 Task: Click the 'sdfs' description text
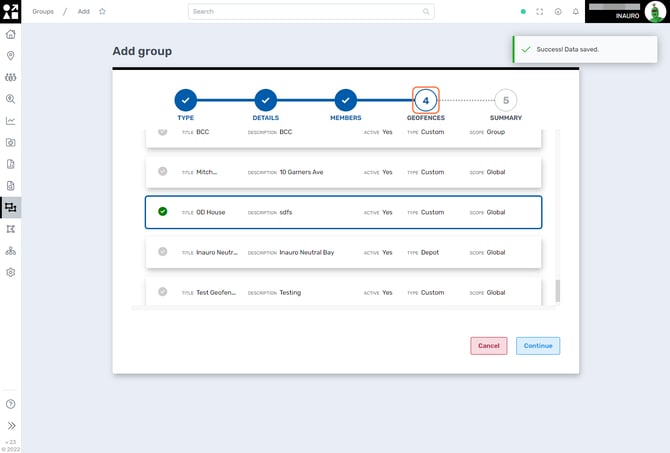tap(286, 212)
